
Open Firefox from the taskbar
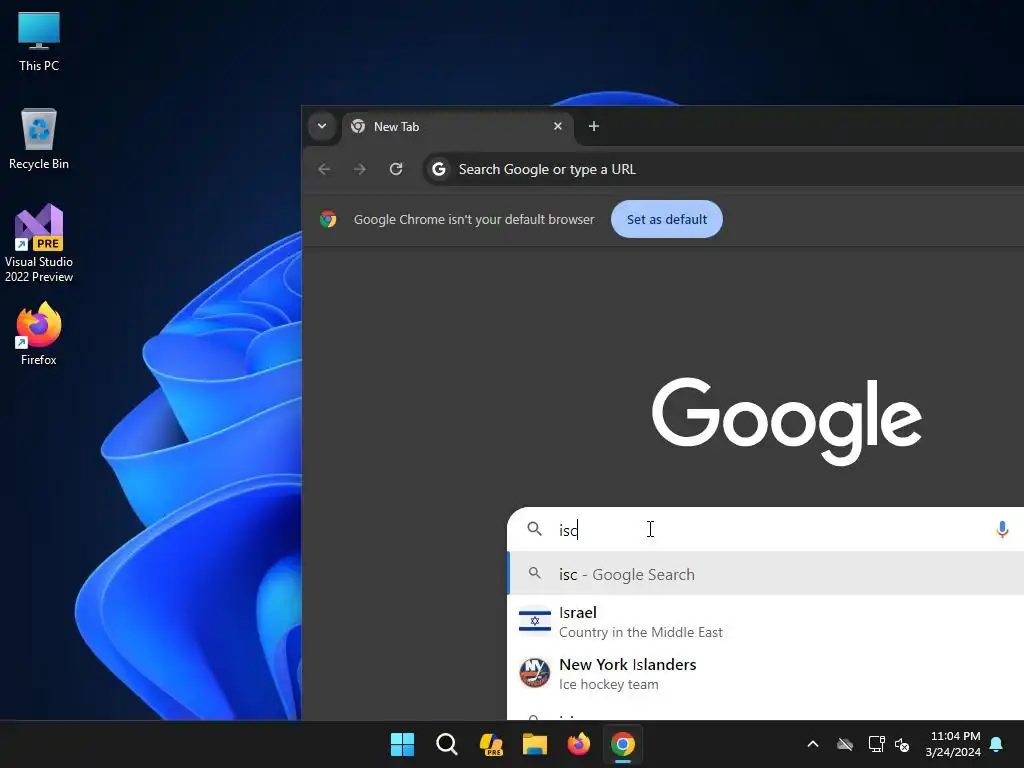(579, 744)
